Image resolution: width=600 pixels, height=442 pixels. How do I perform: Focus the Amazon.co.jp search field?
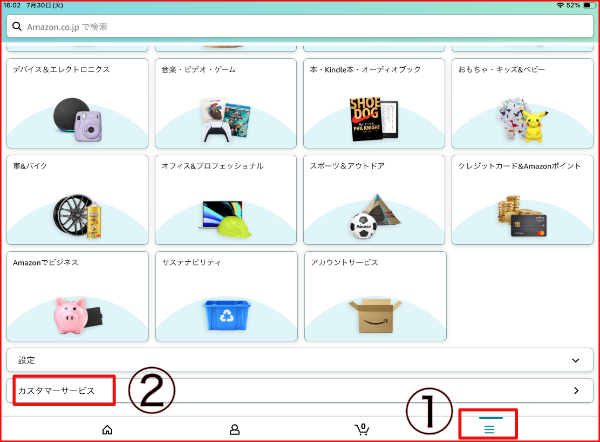(x=300, y=26)
